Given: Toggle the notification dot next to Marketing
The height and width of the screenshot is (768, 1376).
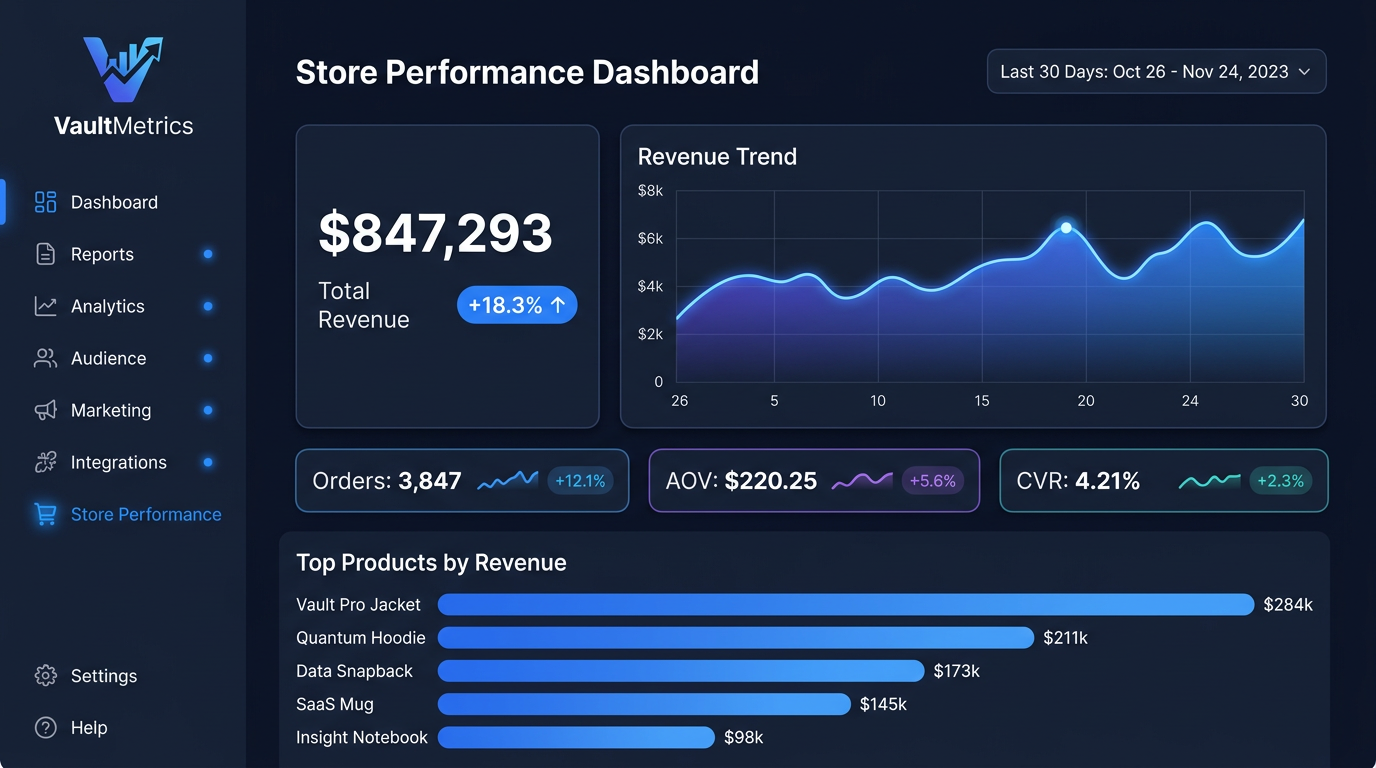Looking at the screenshot, I should click(208, 410).
